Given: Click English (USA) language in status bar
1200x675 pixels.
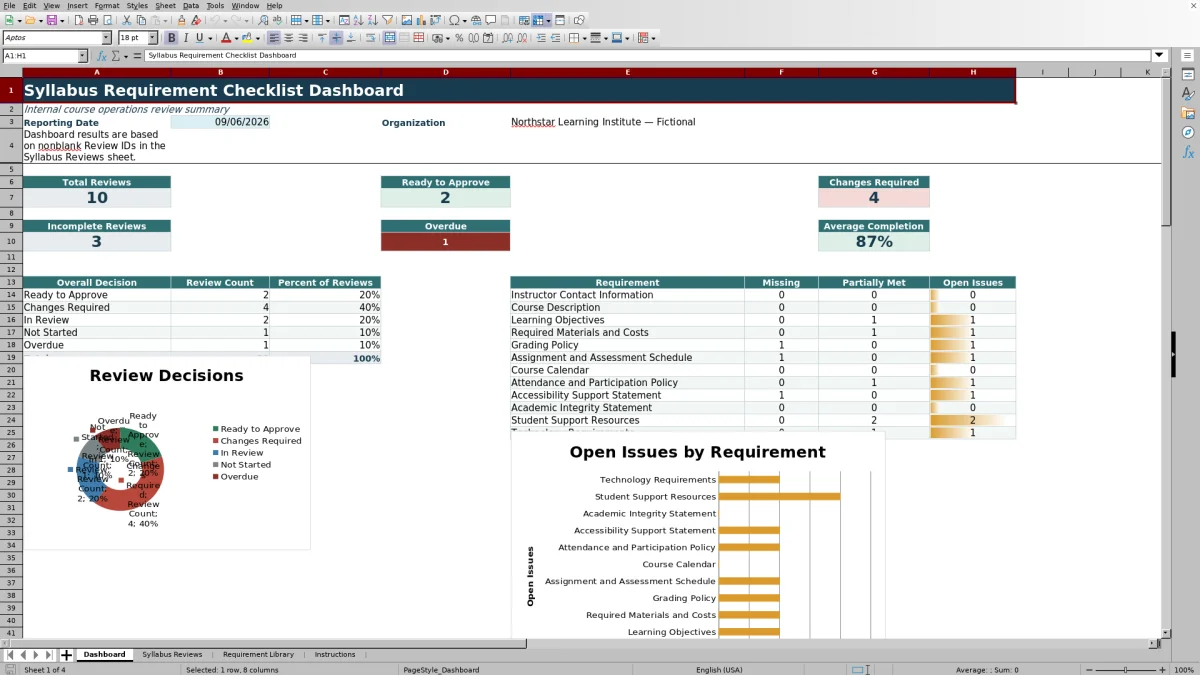Looking at the screenshot, I should tap(719, 670).
